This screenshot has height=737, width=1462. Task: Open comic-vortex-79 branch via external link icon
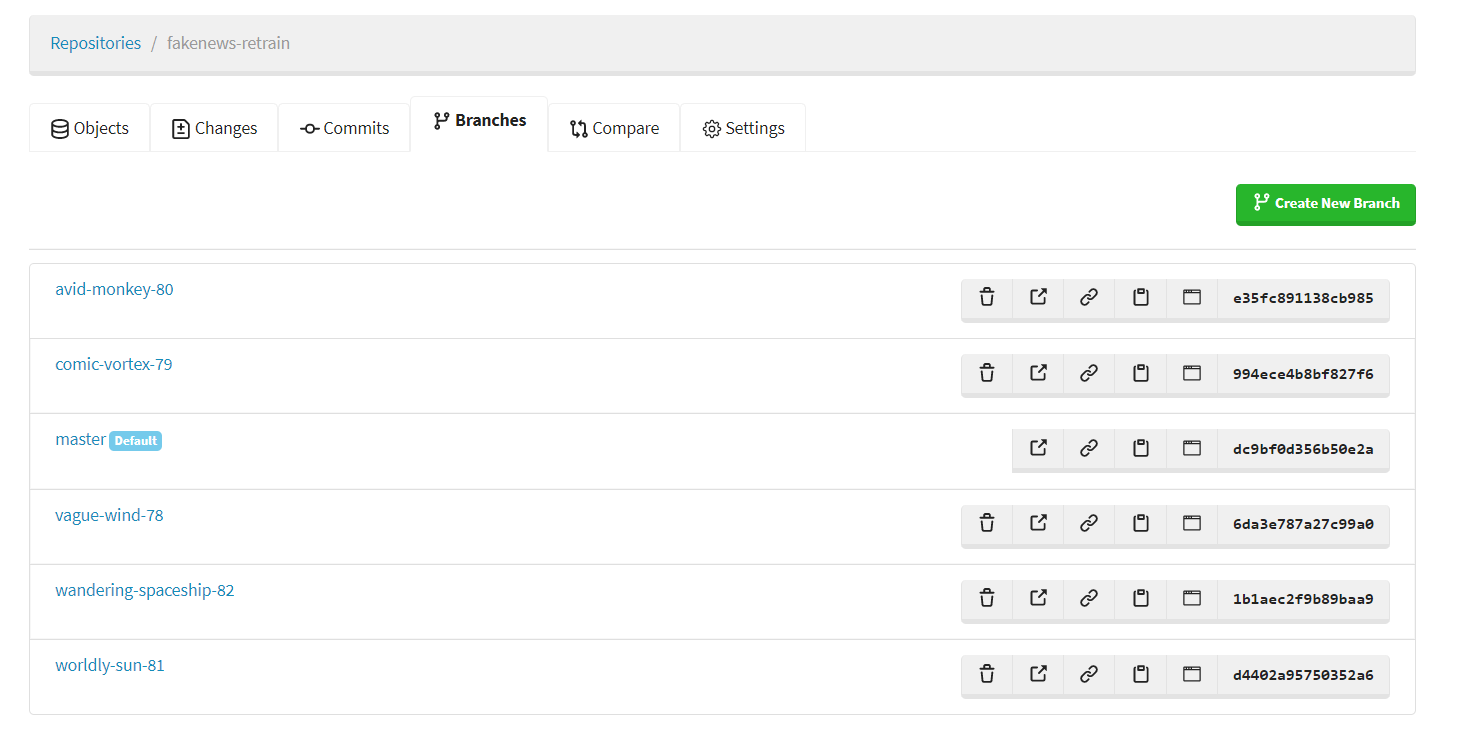coord(1038,373)
